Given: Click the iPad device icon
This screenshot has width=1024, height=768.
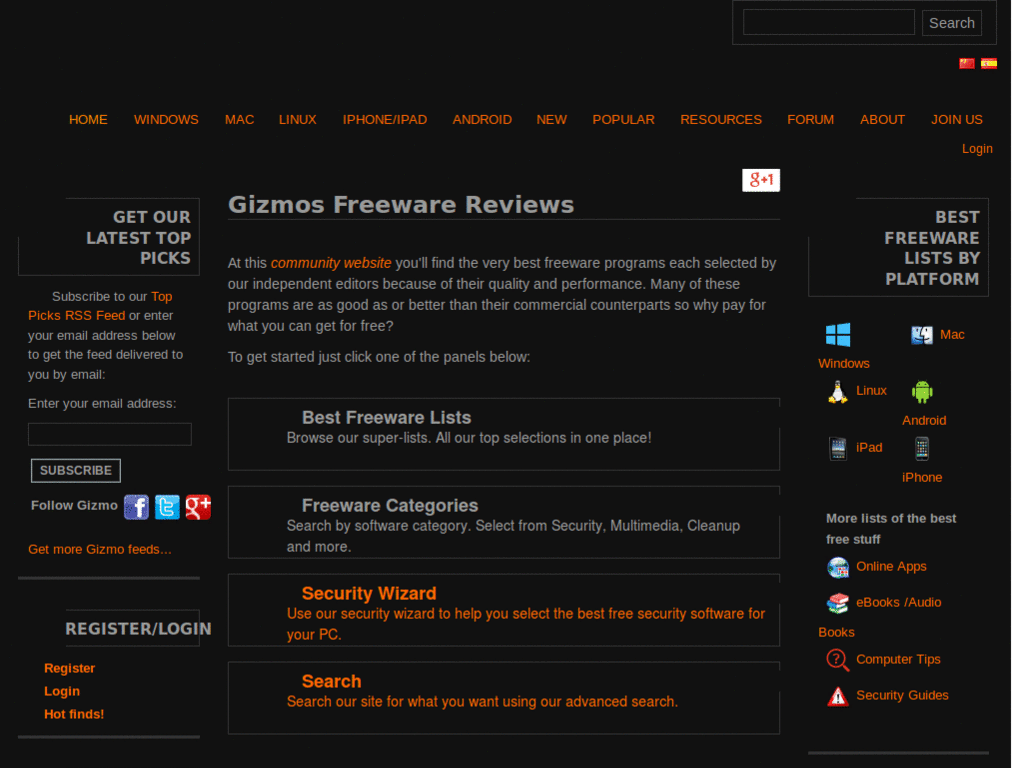Looking at the screenshot, I should coord(838,449).
